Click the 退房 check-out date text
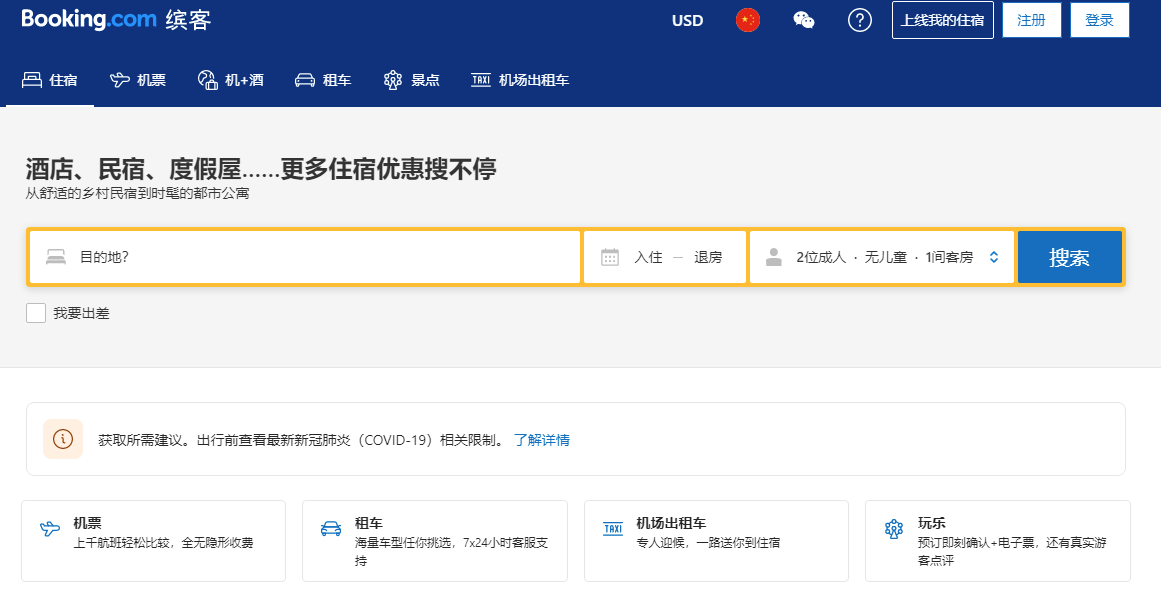This screenshot has height=595, width=1161. (x=708, y=257)
